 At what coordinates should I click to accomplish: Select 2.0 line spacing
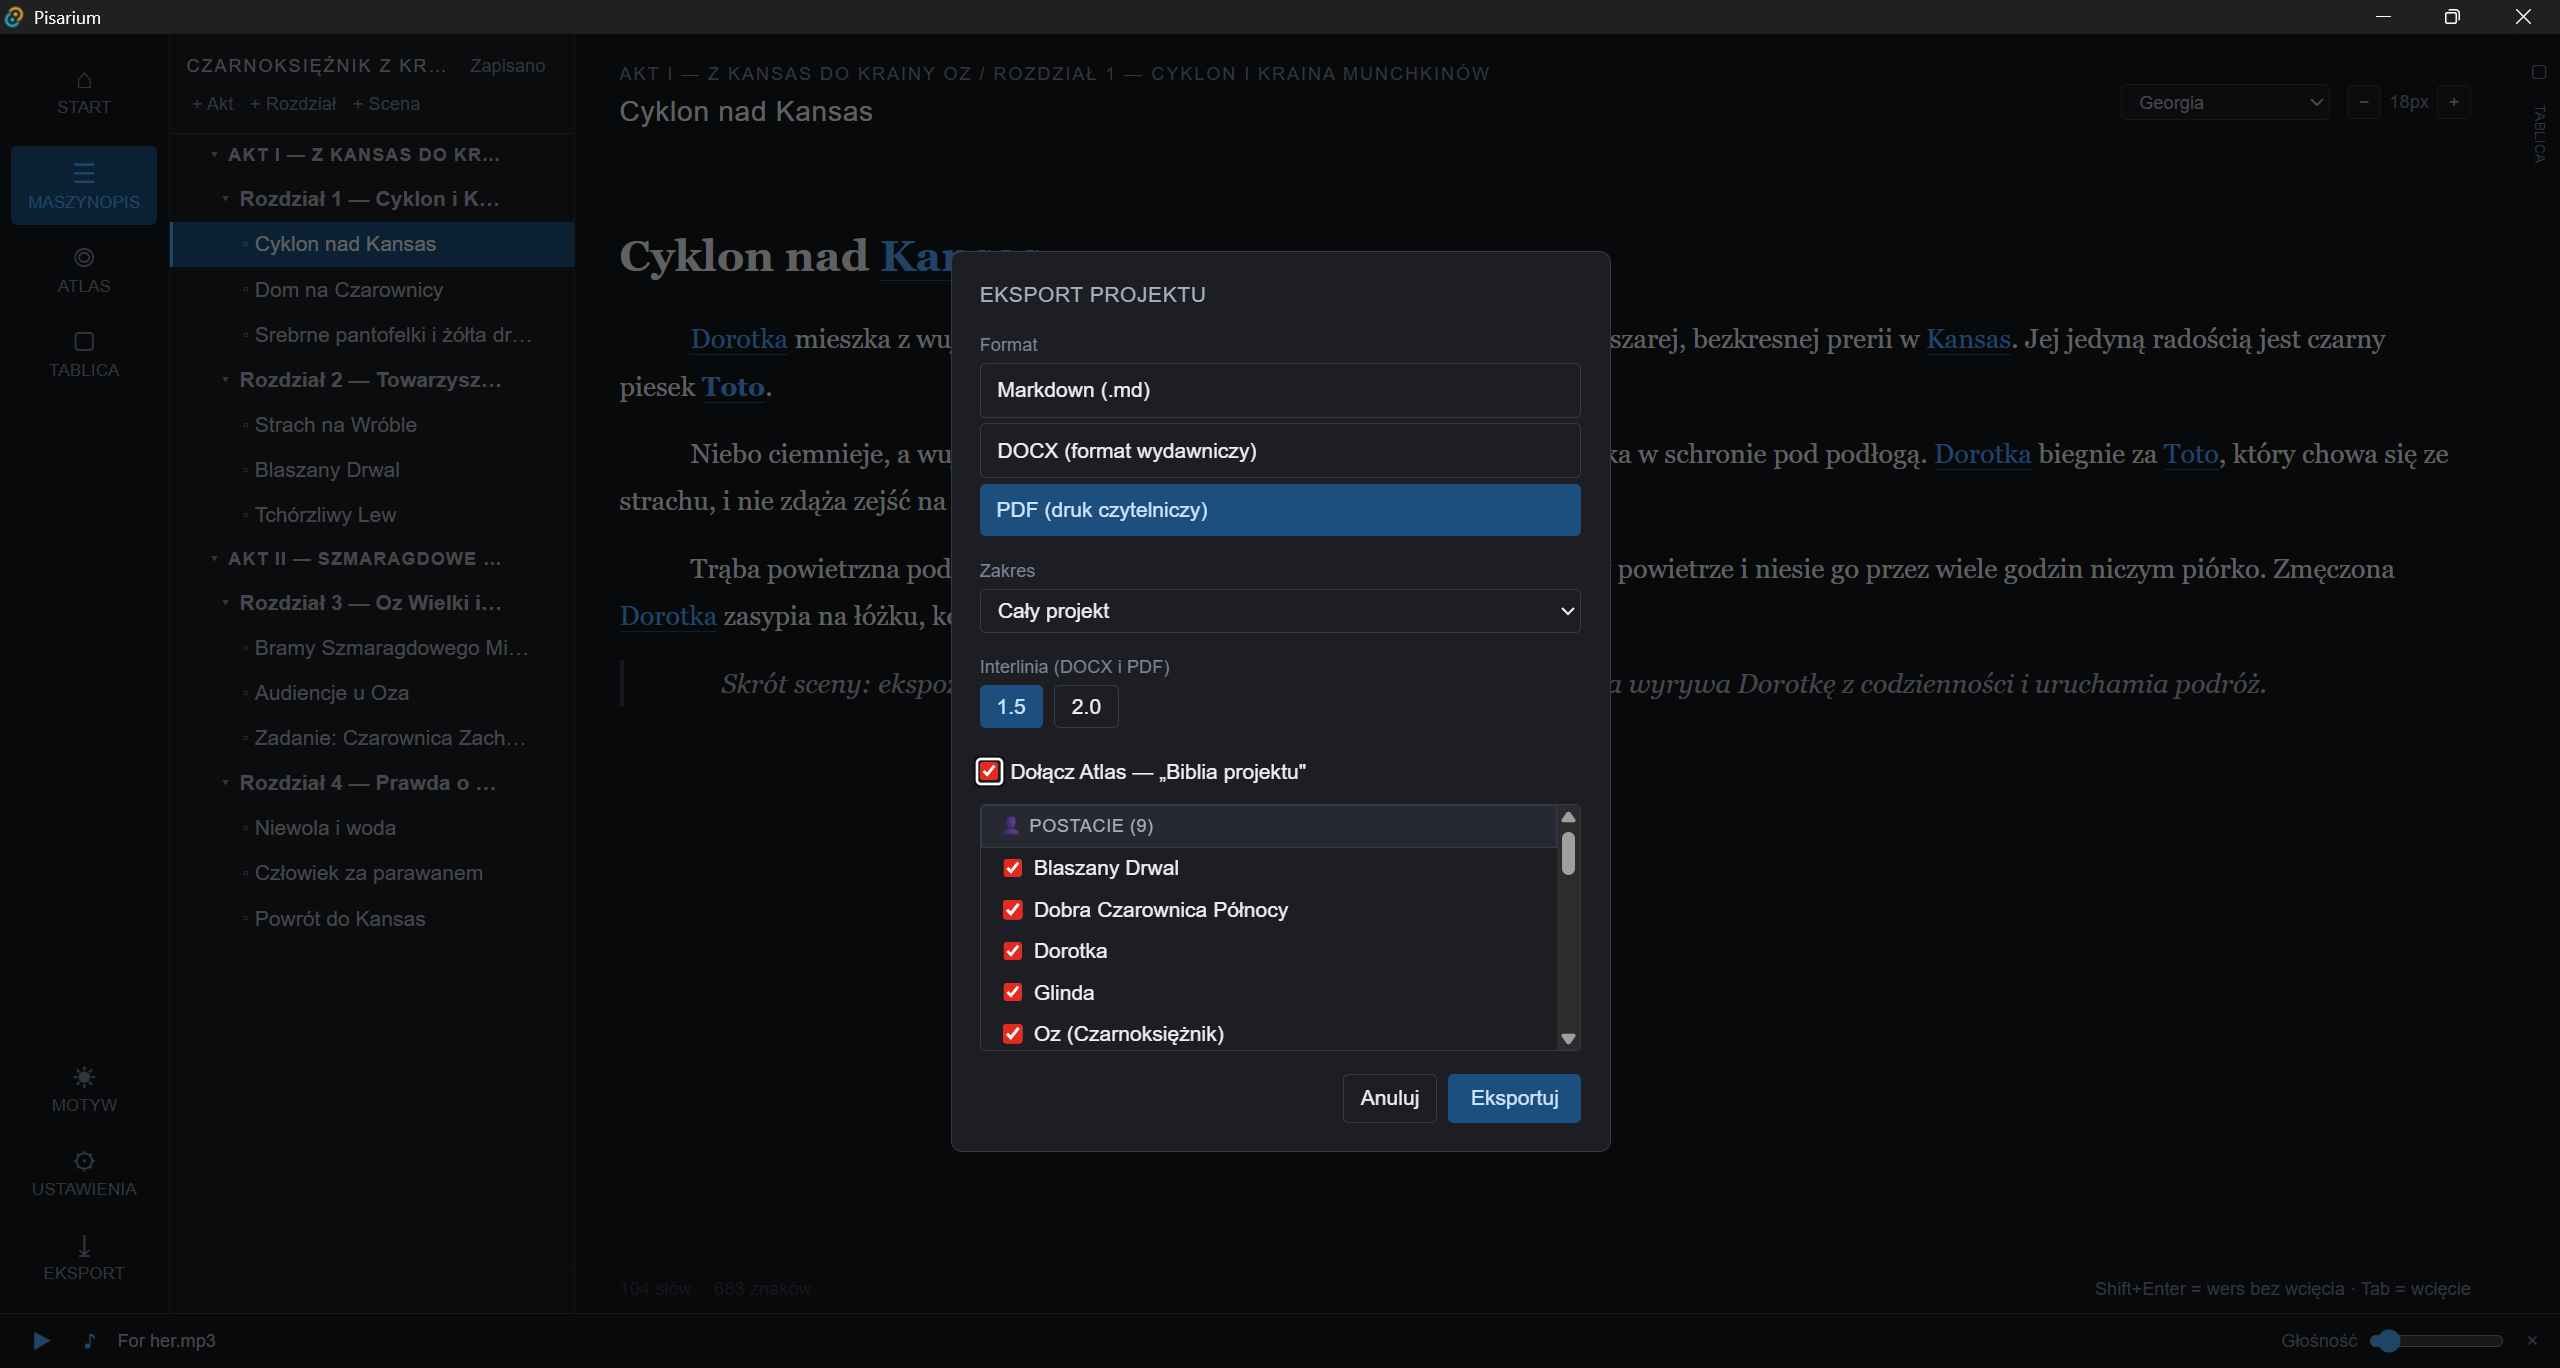[x=1086, y=707]
